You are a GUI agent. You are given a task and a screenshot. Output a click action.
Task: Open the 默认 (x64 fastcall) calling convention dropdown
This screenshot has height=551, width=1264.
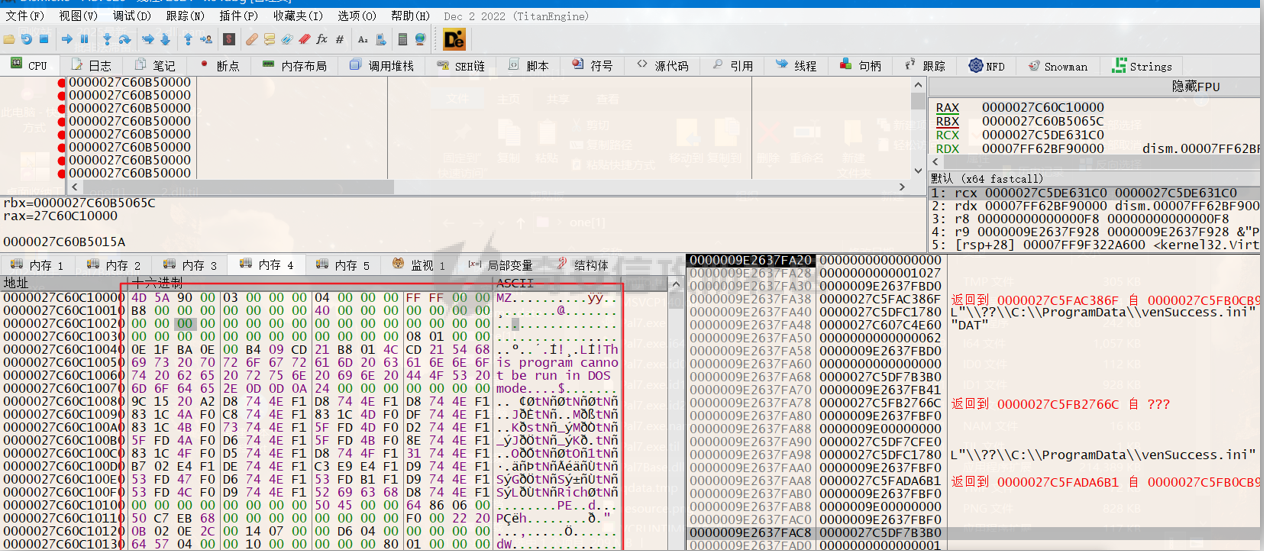pos(1096,178)
